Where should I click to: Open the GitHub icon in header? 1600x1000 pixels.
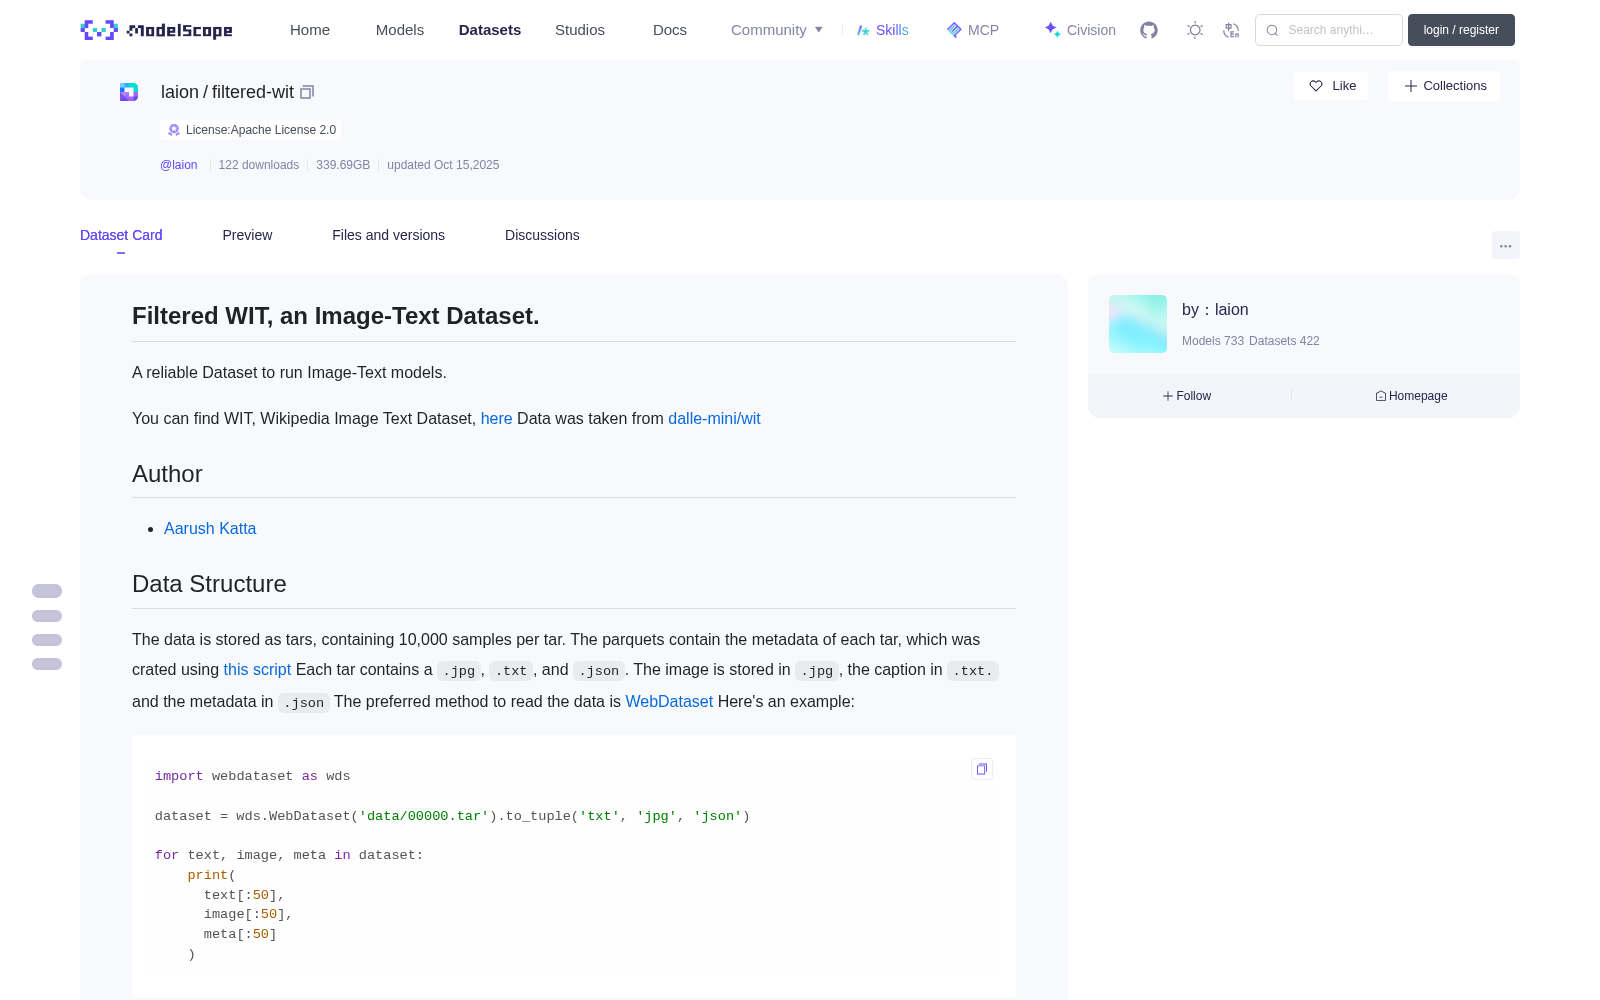pos(1149,30)
